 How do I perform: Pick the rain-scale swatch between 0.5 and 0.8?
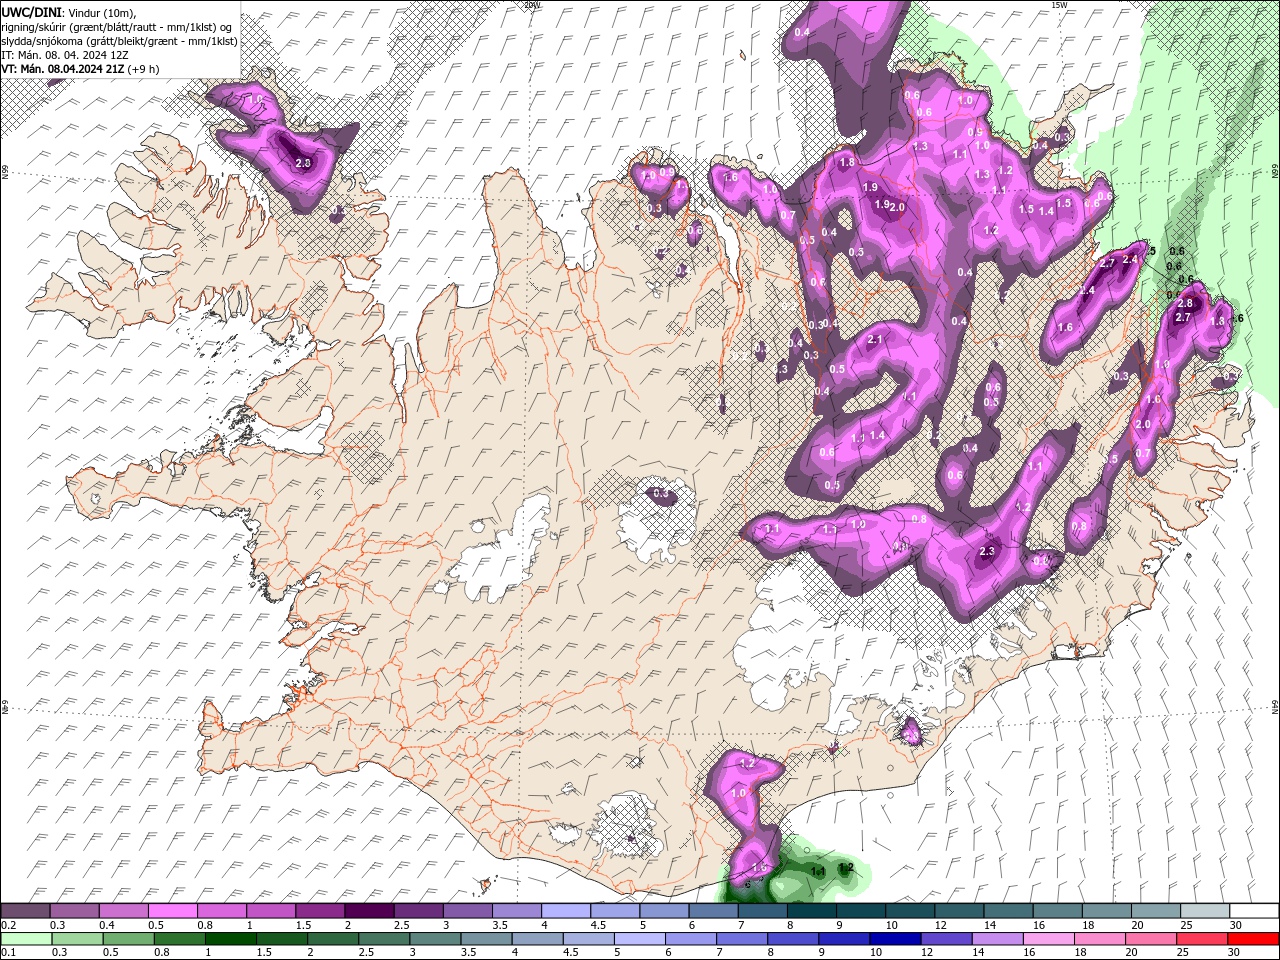coord(129,939)
